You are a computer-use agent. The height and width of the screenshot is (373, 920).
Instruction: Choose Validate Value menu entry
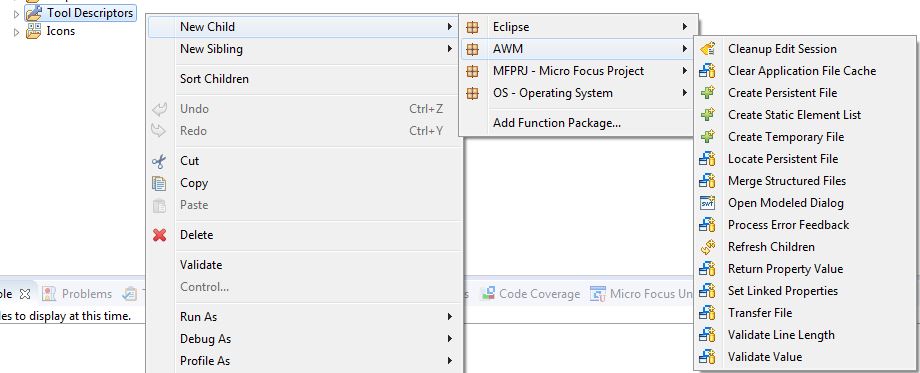804,357
